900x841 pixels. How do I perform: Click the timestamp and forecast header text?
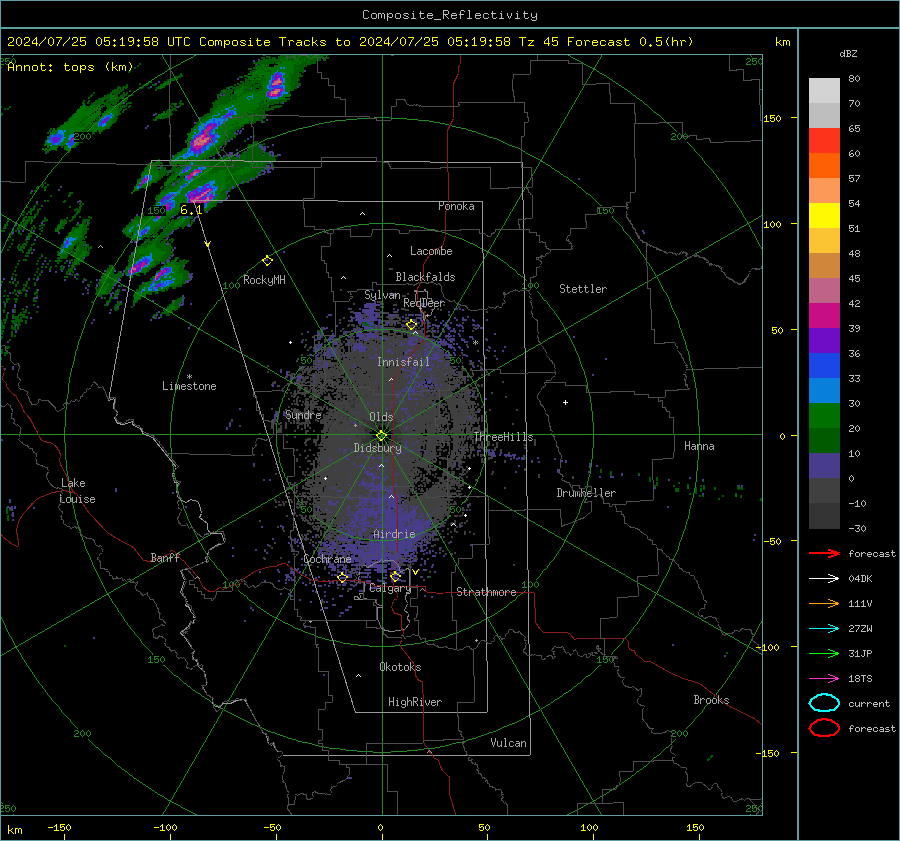(350, 42)
